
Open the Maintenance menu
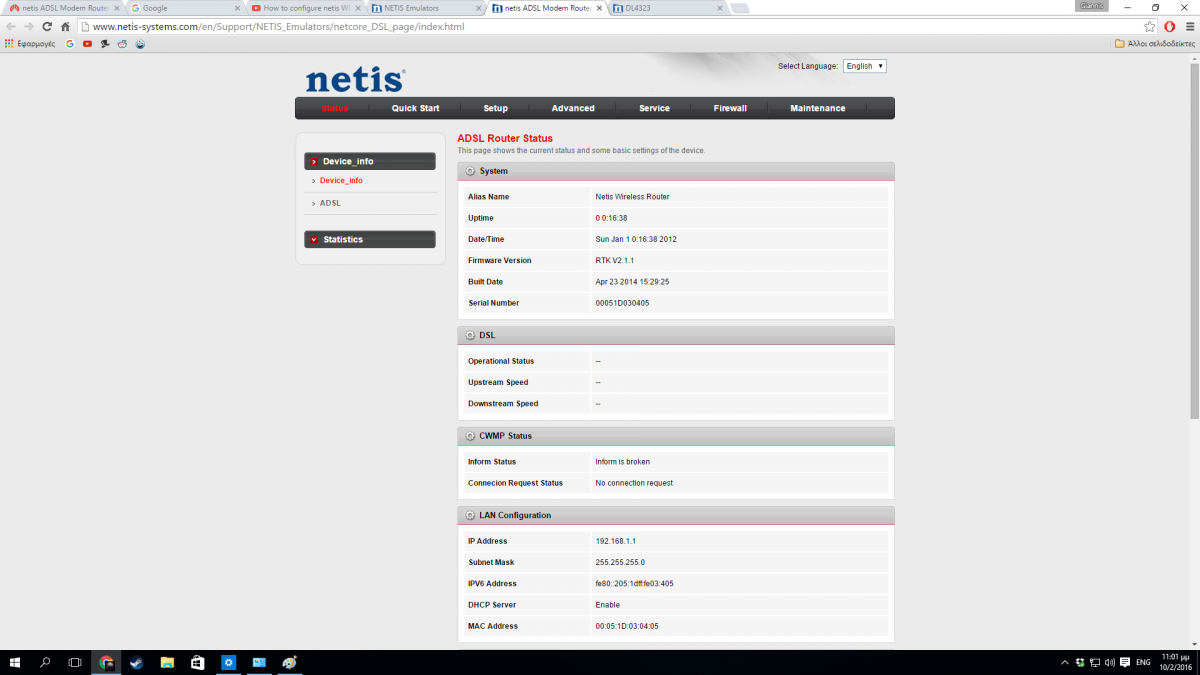818,108
